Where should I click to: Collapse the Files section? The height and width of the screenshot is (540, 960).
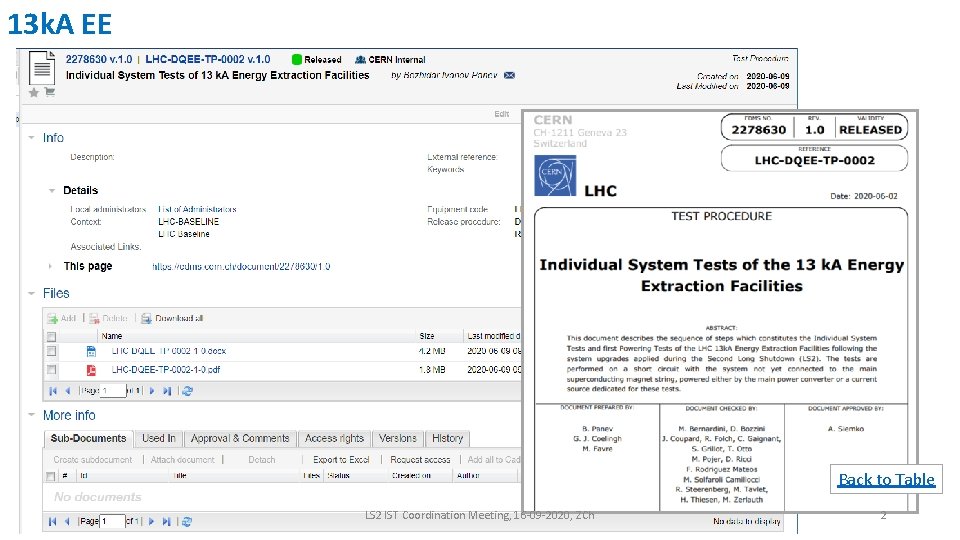click(x=31, y=293)
